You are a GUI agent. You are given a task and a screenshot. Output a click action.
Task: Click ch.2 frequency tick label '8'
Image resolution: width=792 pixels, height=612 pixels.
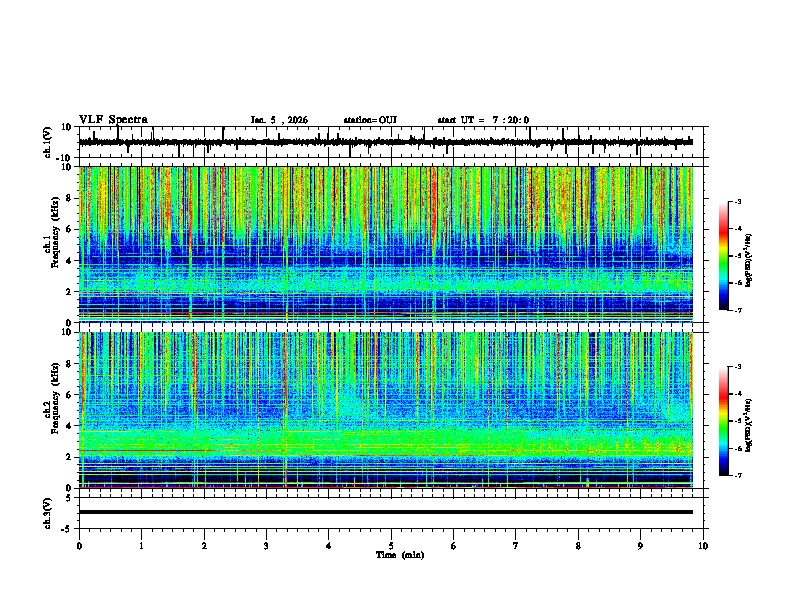pos(70,364)
